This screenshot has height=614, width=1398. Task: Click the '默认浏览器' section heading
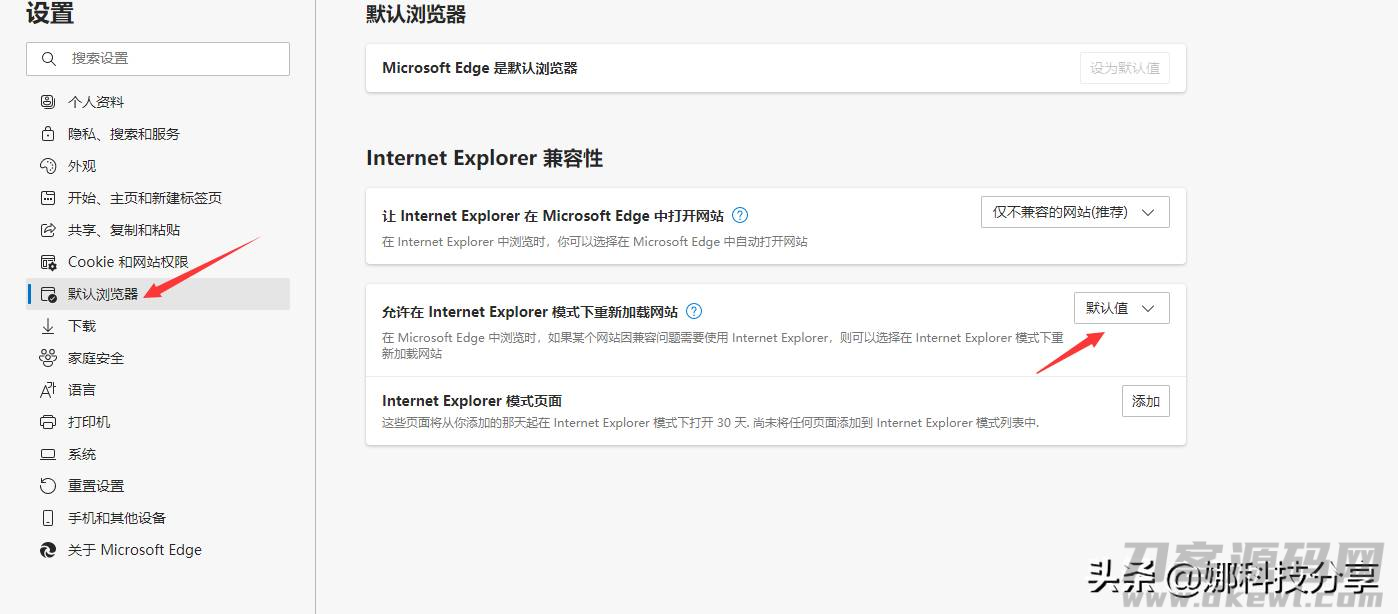(x=416, y=14)
